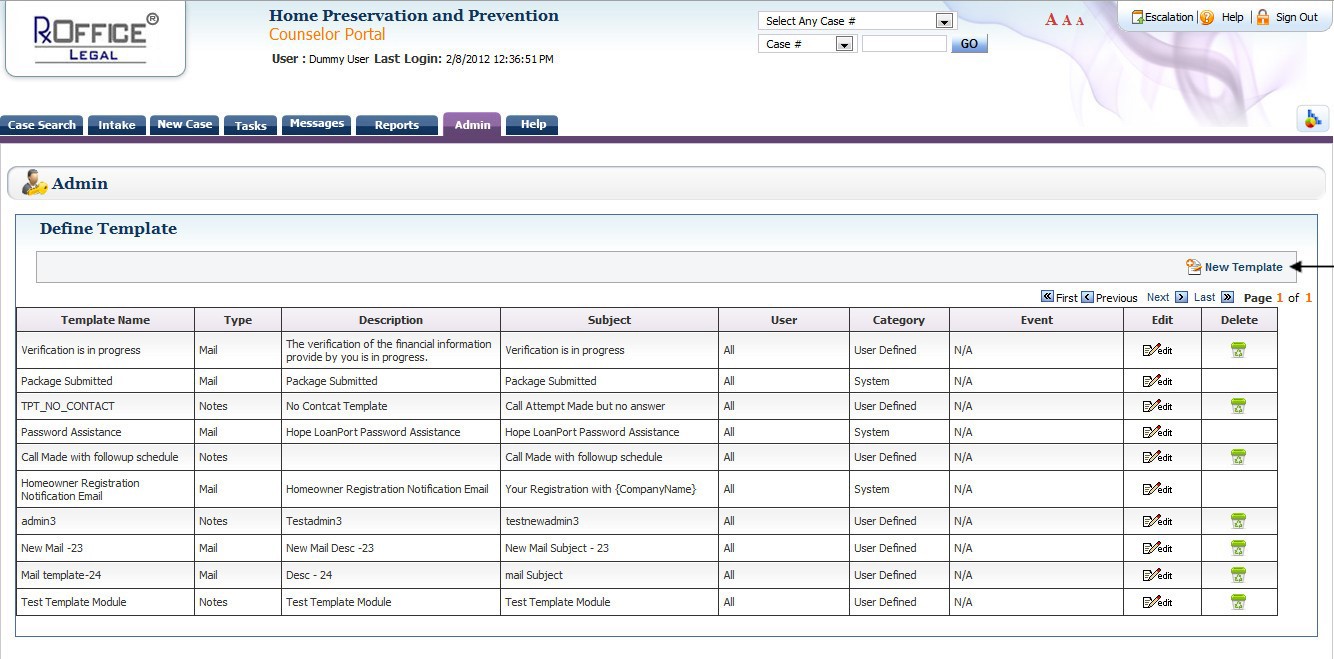
Task: Go to previous page arrow icon
Action: point(1087,297)
